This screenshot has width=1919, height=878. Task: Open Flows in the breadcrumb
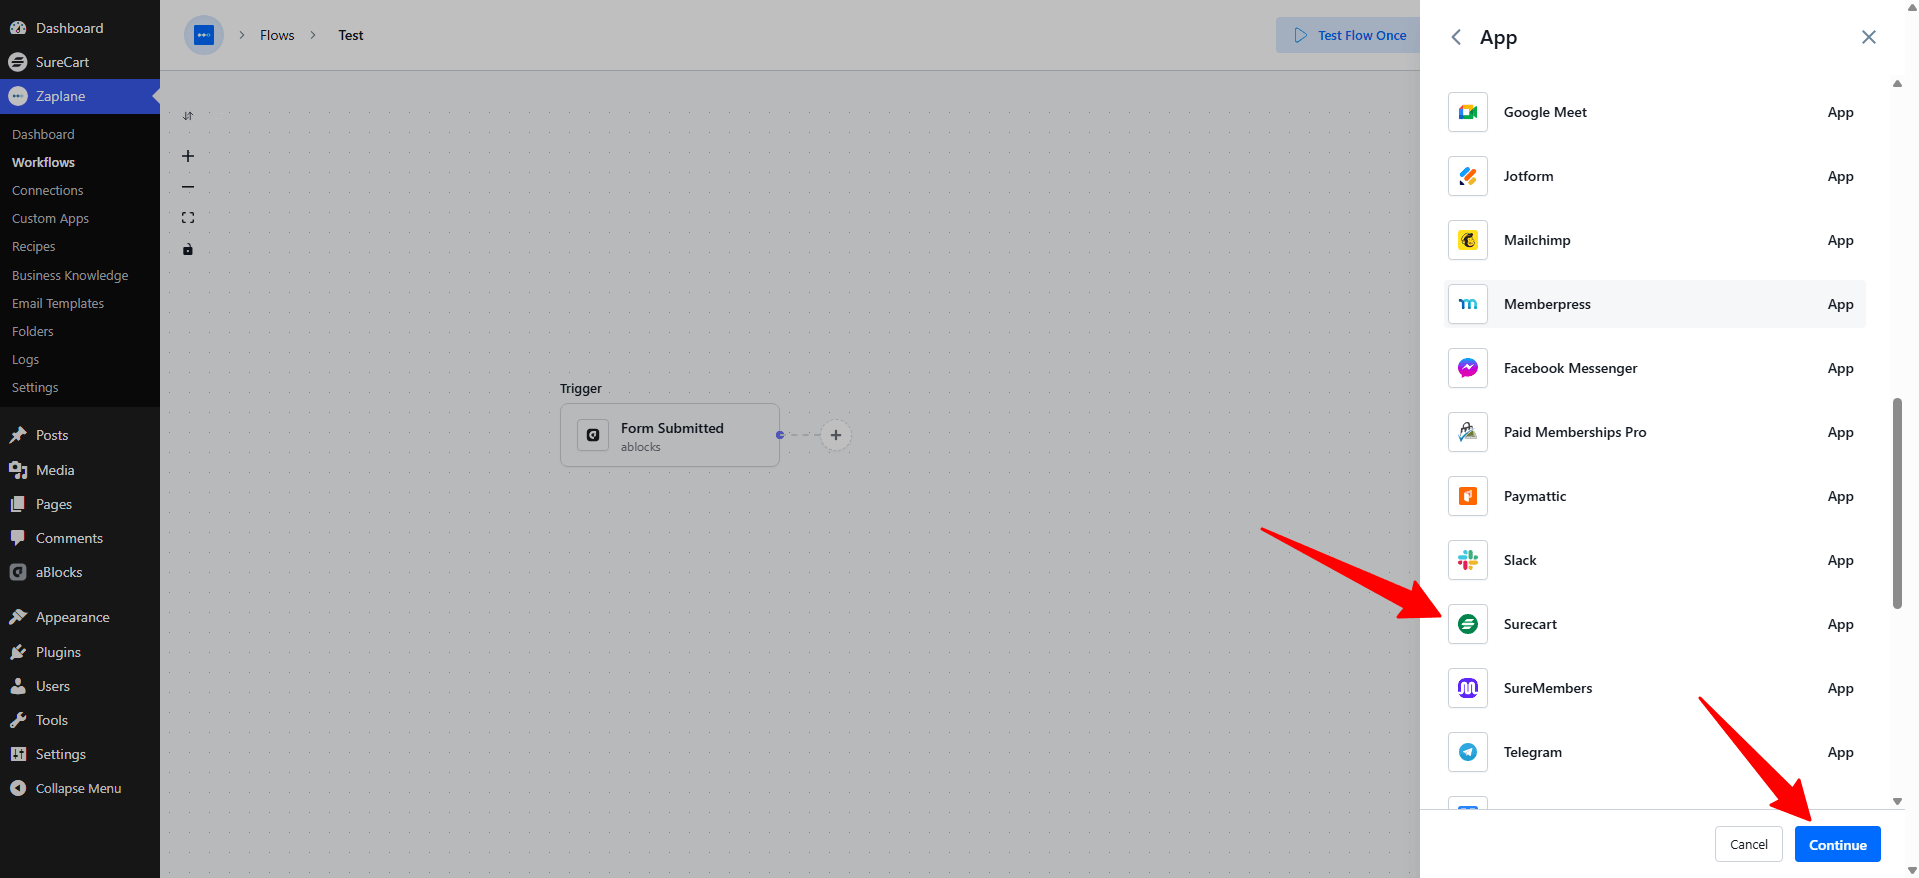(277, 35)
